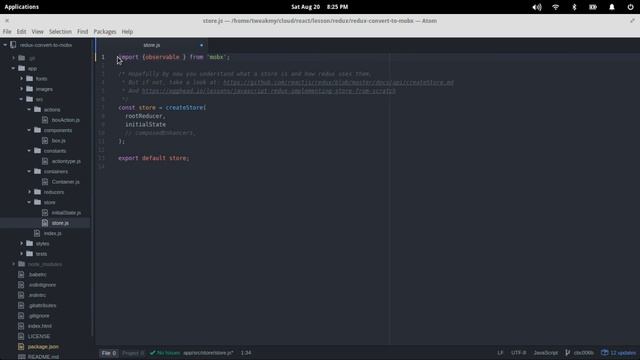
Task: Expand the styles folder arrow
Action: pyautogui.click(x=22, y=243)
